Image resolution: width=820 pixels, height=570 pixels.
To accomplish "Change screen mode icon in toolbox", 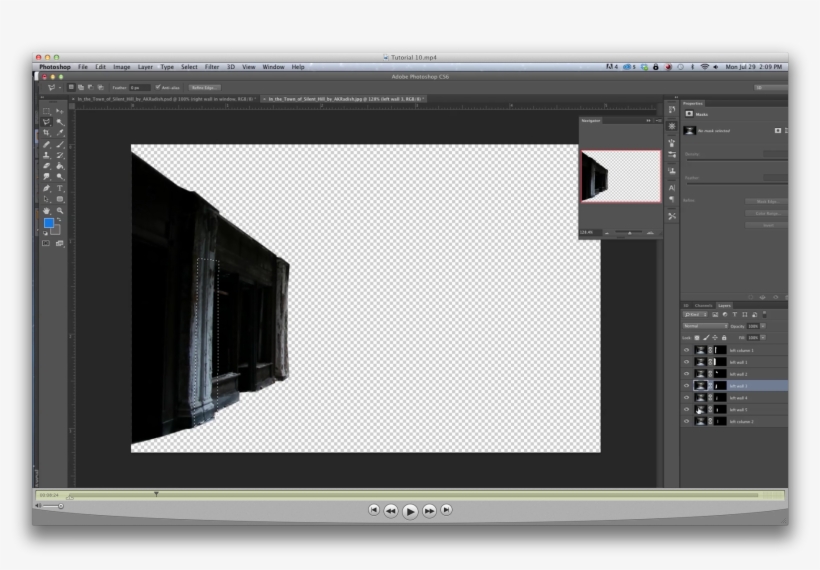I will coord(60,243).
